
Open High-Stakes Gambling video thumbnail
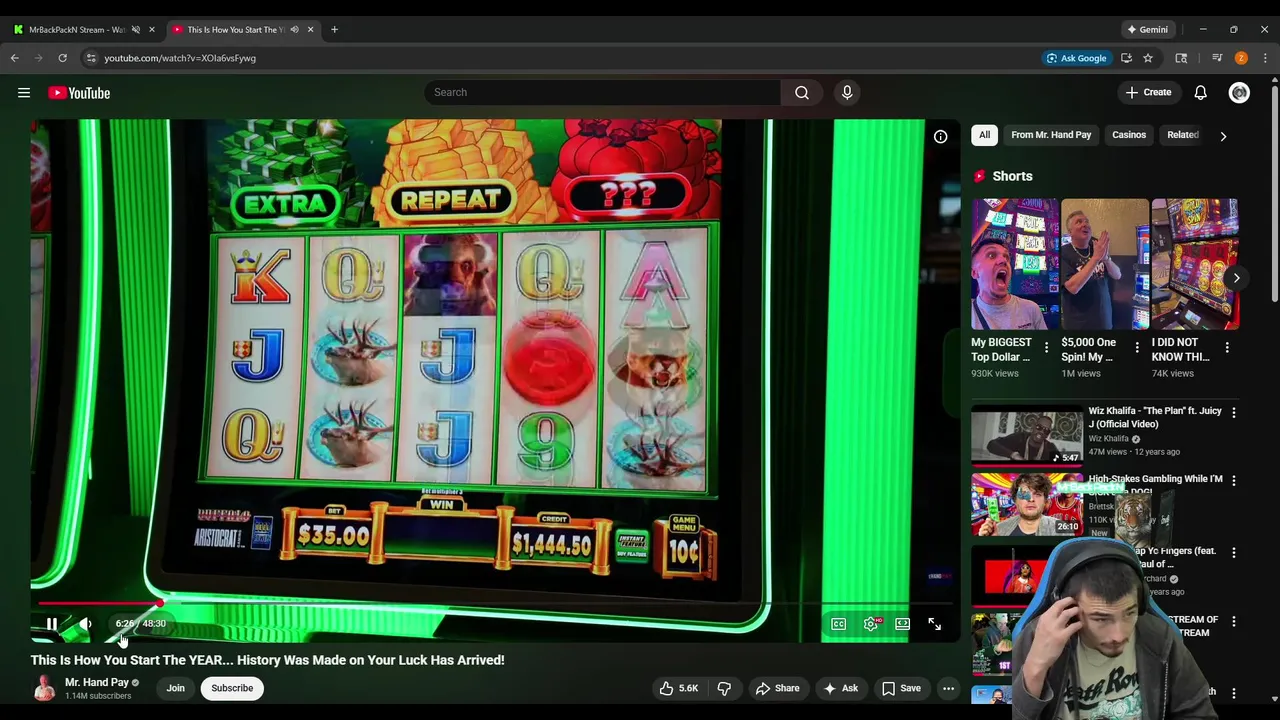(1027, 504)
